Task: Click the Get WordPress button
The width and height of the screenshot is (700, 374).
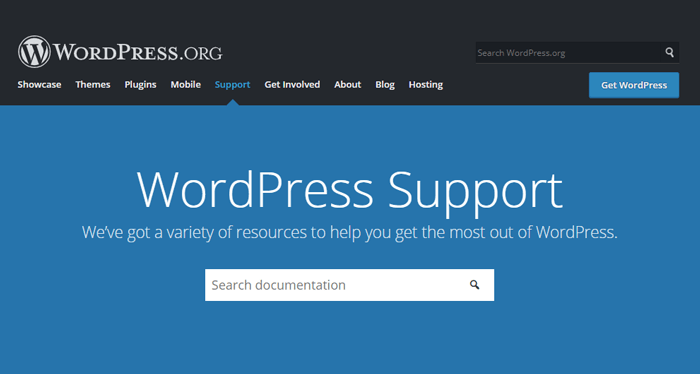Action: pyautogui.click(x=634, y=85)
